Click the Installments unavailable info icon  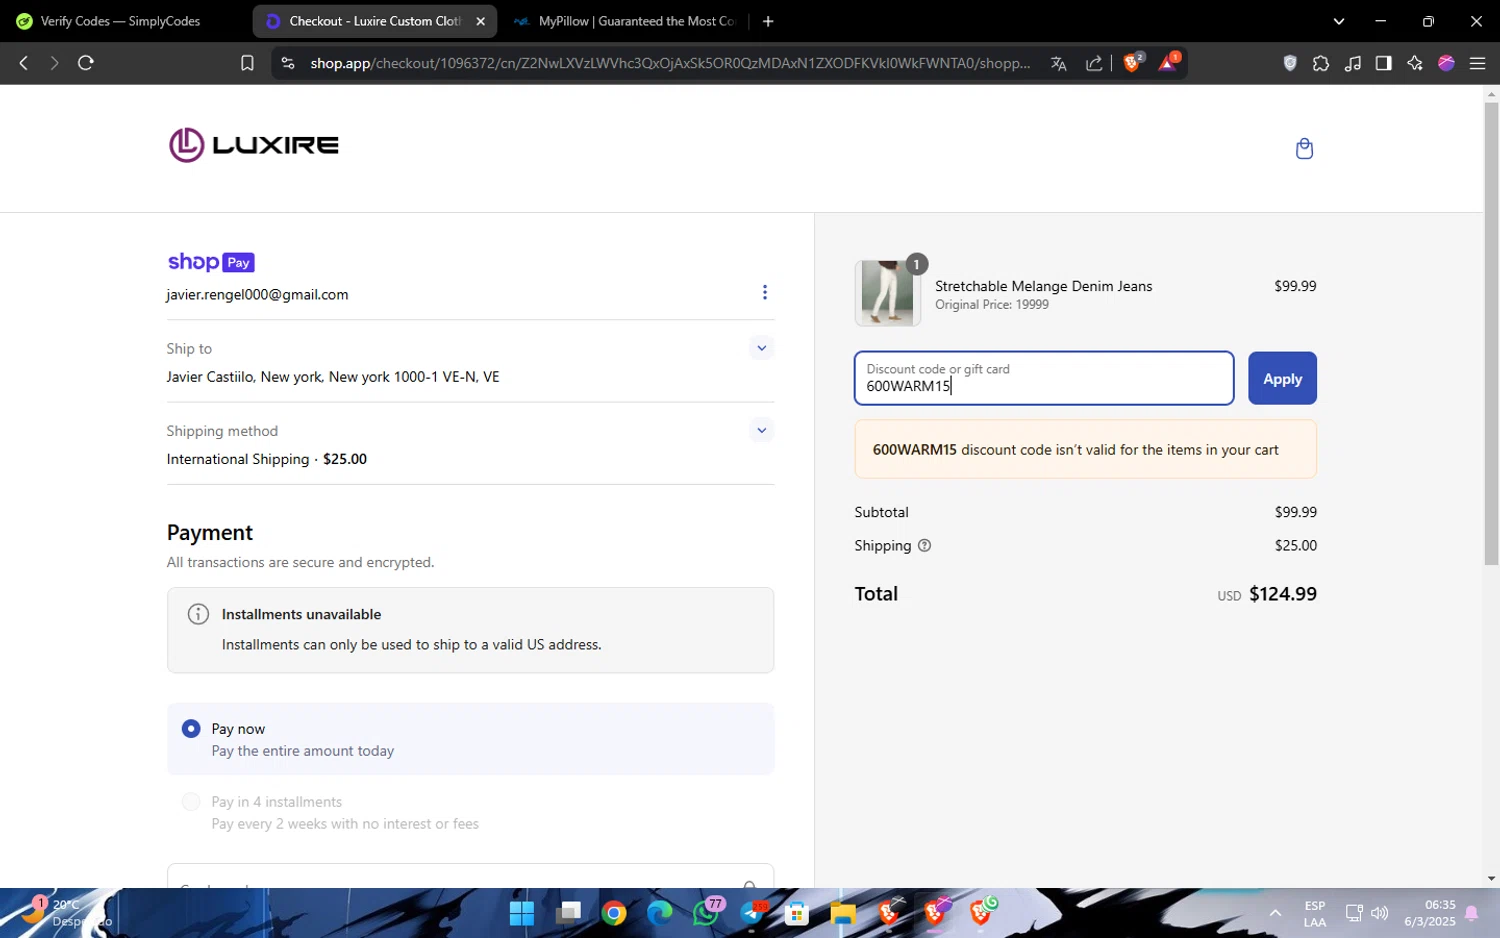(199, 614)
